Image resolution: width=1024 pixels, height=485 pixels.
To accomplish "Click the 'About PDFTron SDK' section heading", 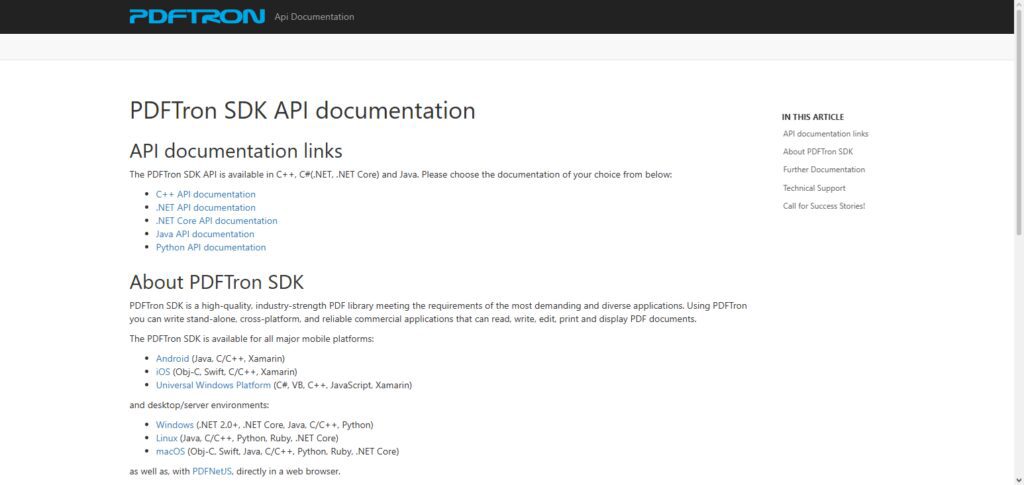I will point(217,282).
